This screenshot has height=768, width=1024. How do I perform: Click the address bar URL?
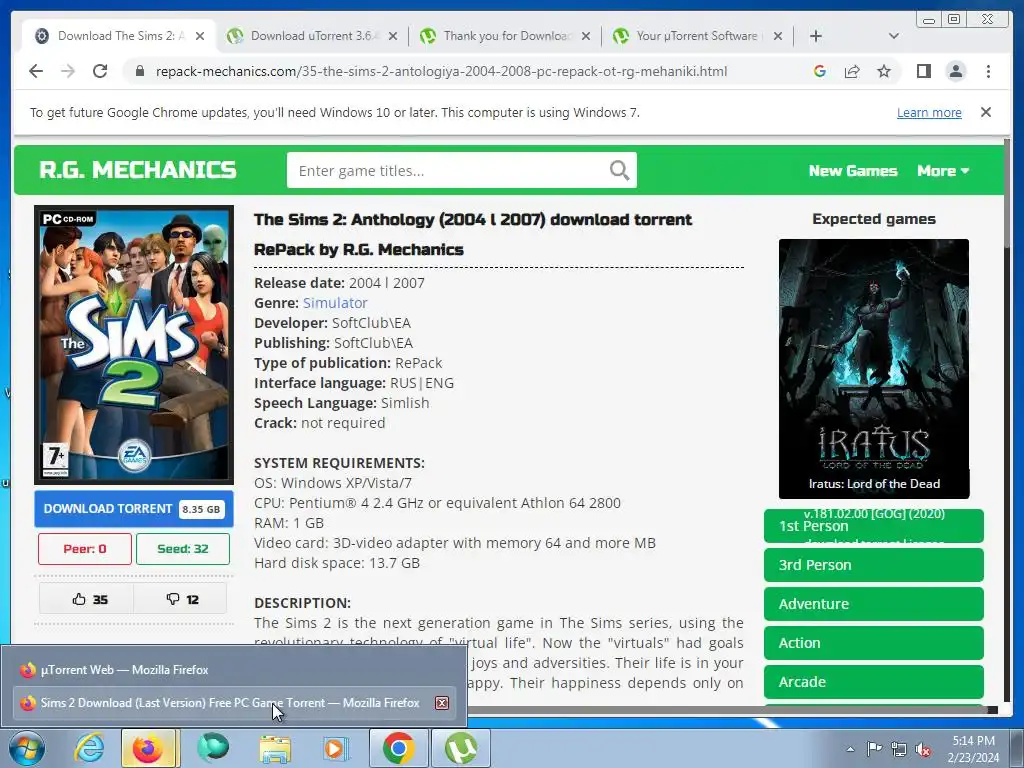(x=441, y=71)
